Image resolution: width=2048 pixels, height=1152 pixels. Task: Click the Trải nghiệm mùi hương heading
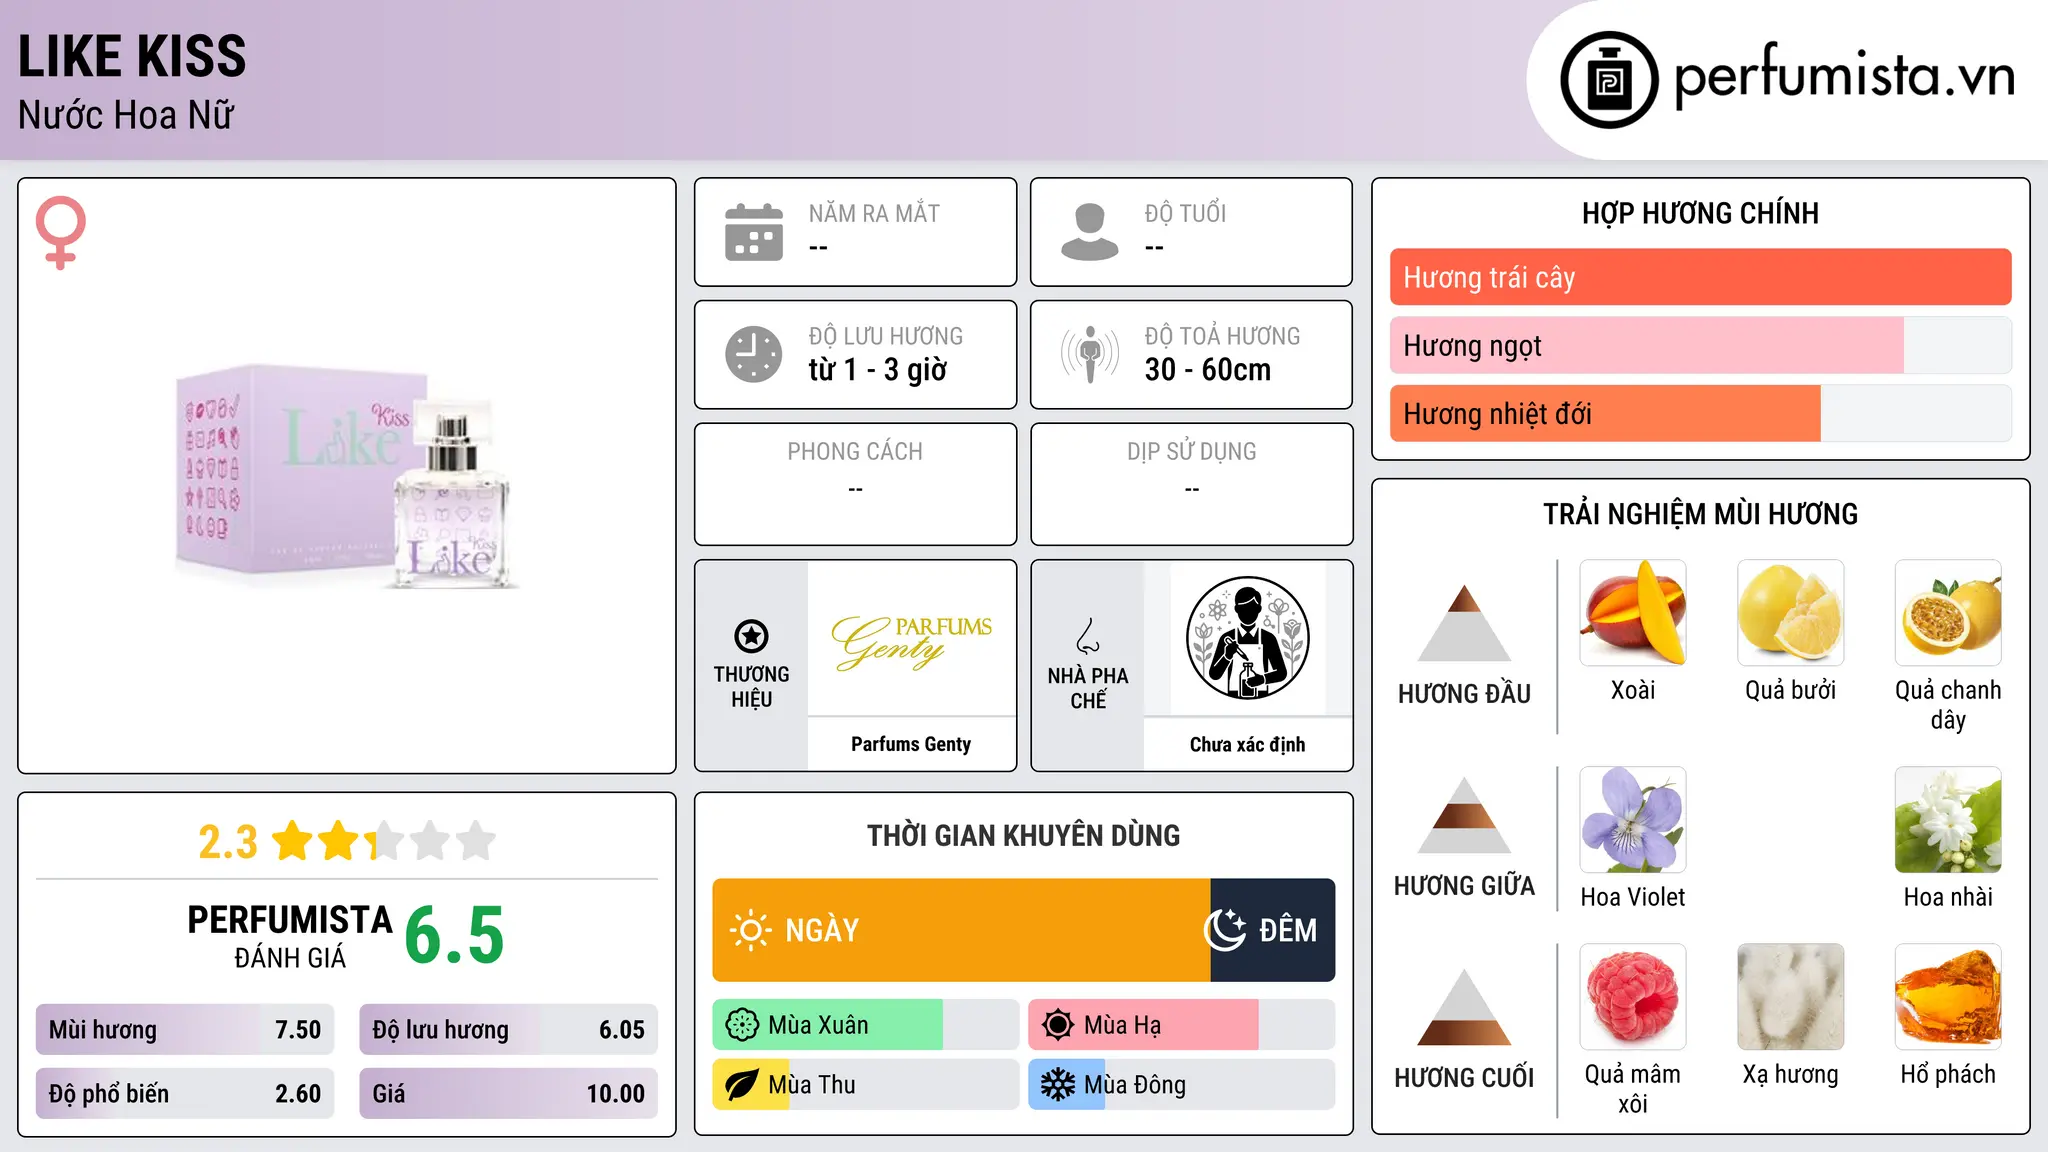(1700, 514)
